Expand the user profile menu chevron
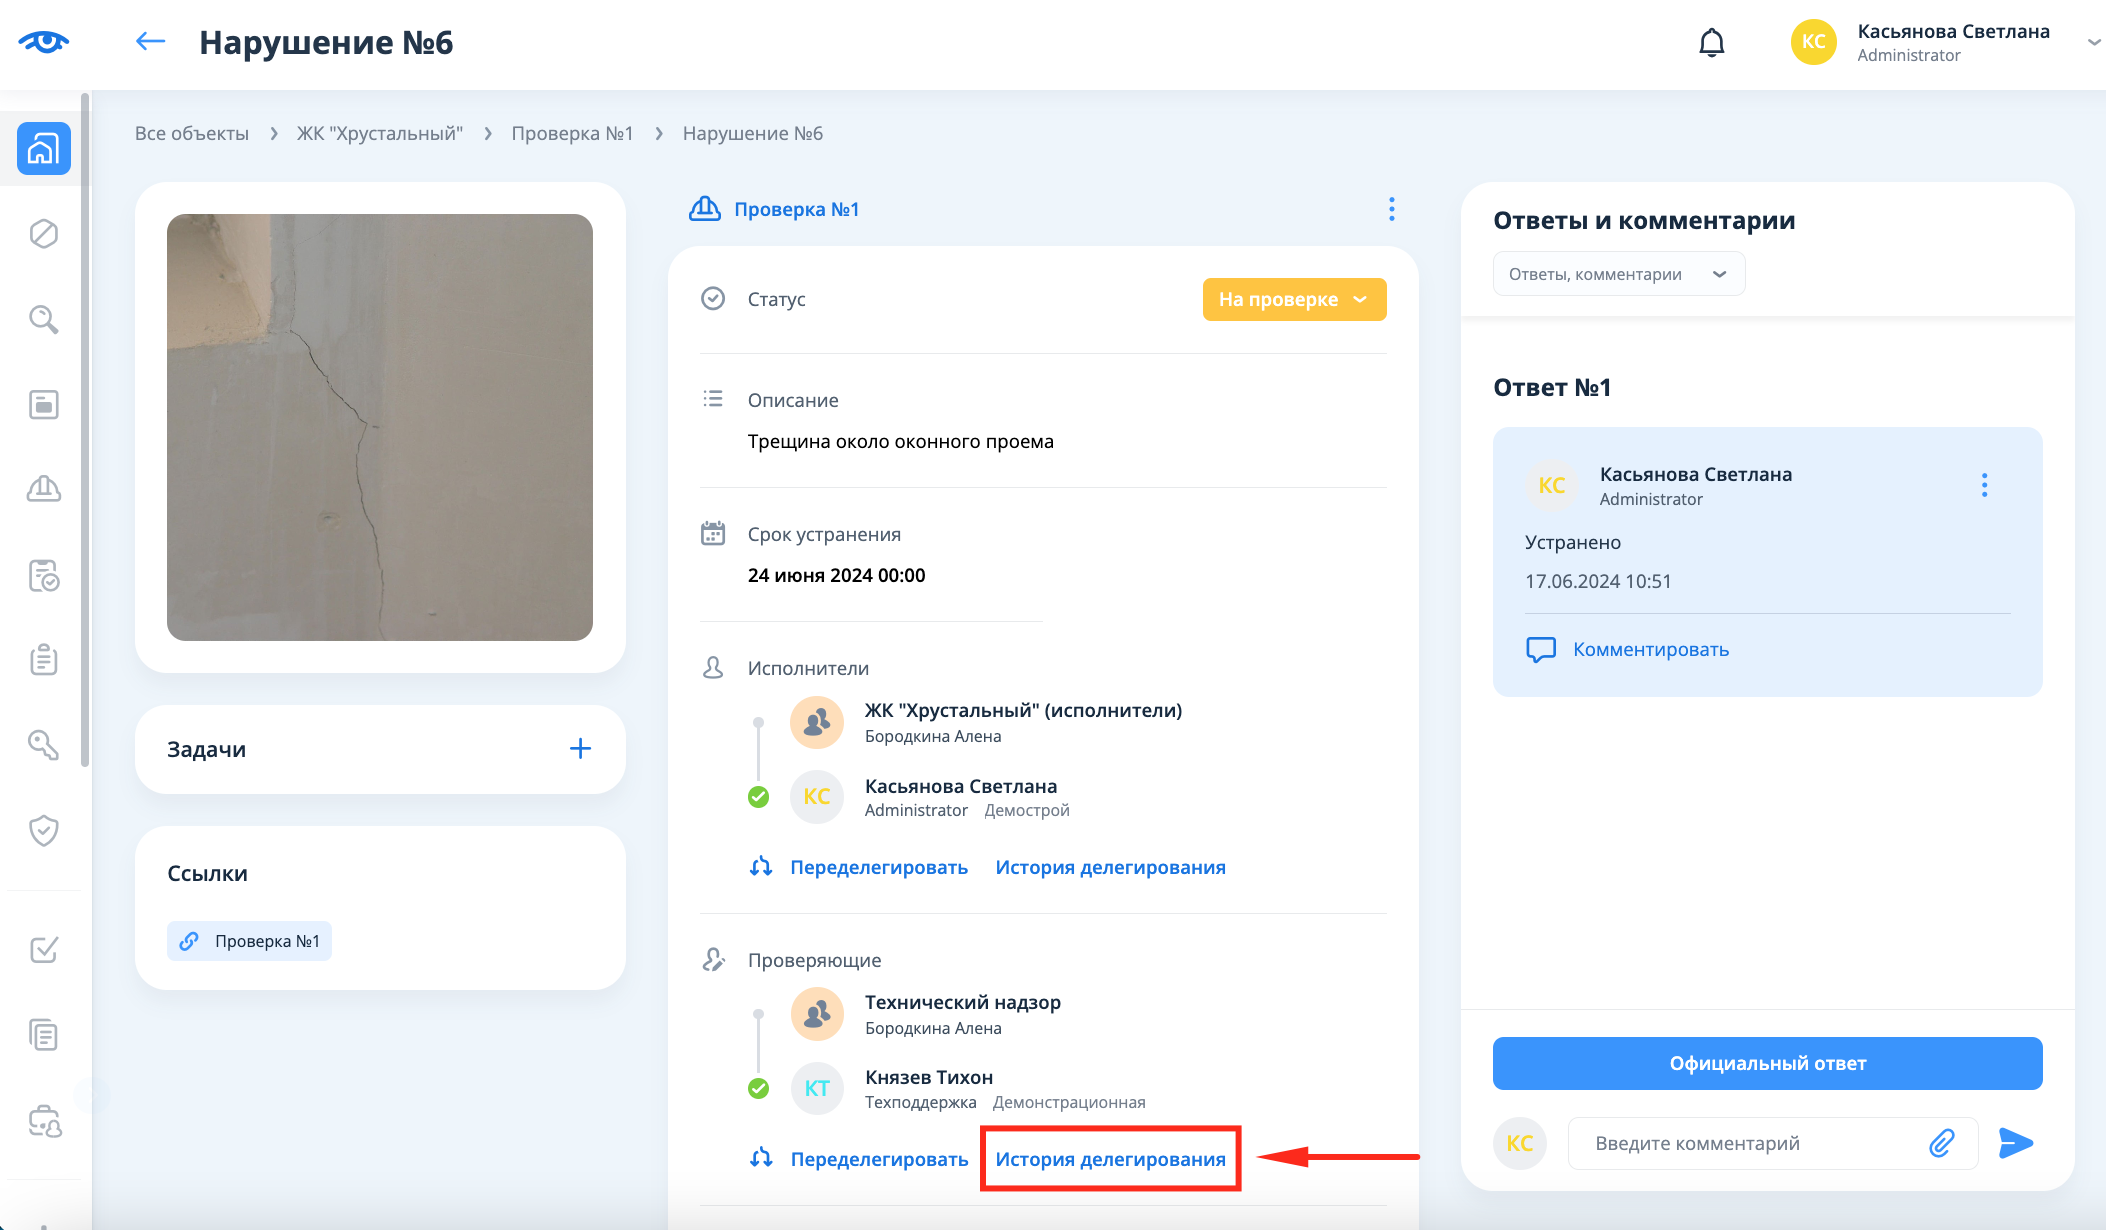The image size is (2106, 1230). [2093, 43]
